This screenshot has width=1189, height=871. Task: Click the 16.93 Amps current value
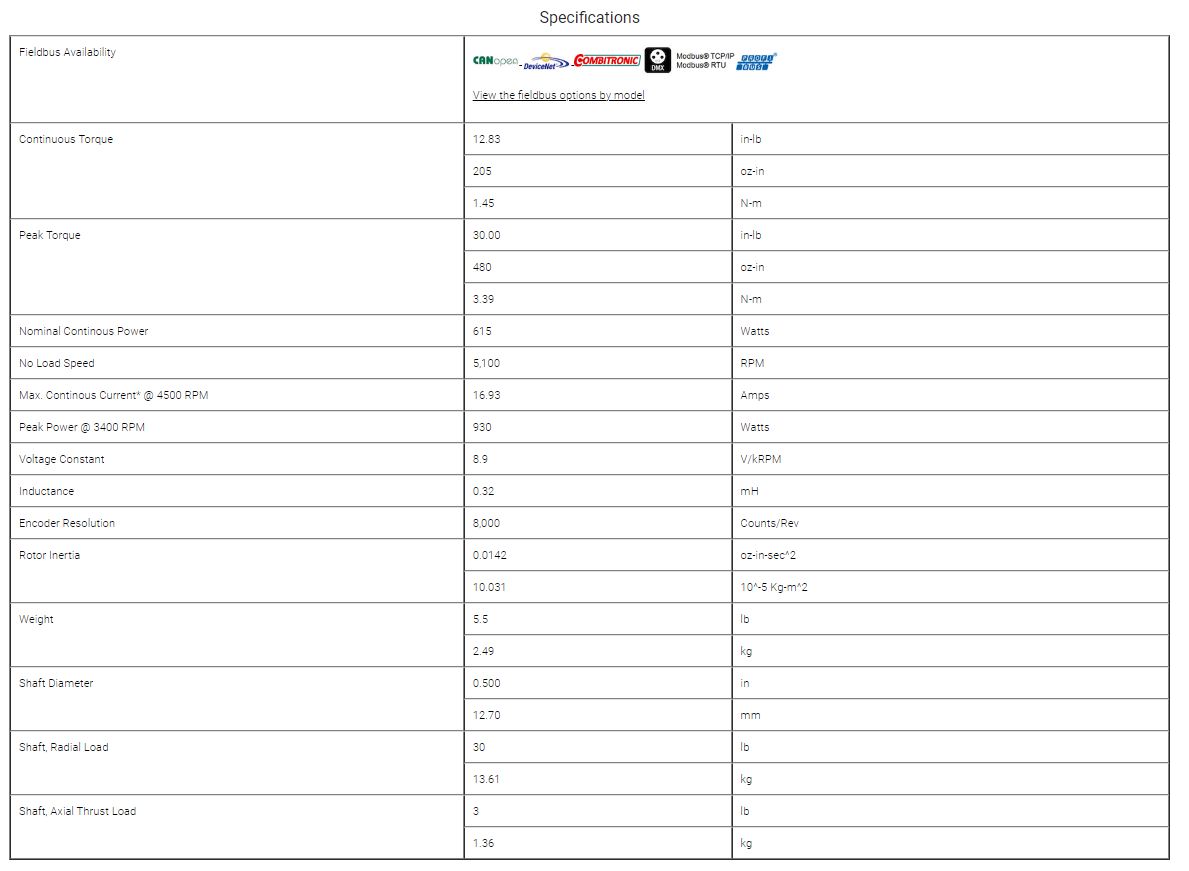click(x=487, y=395)
